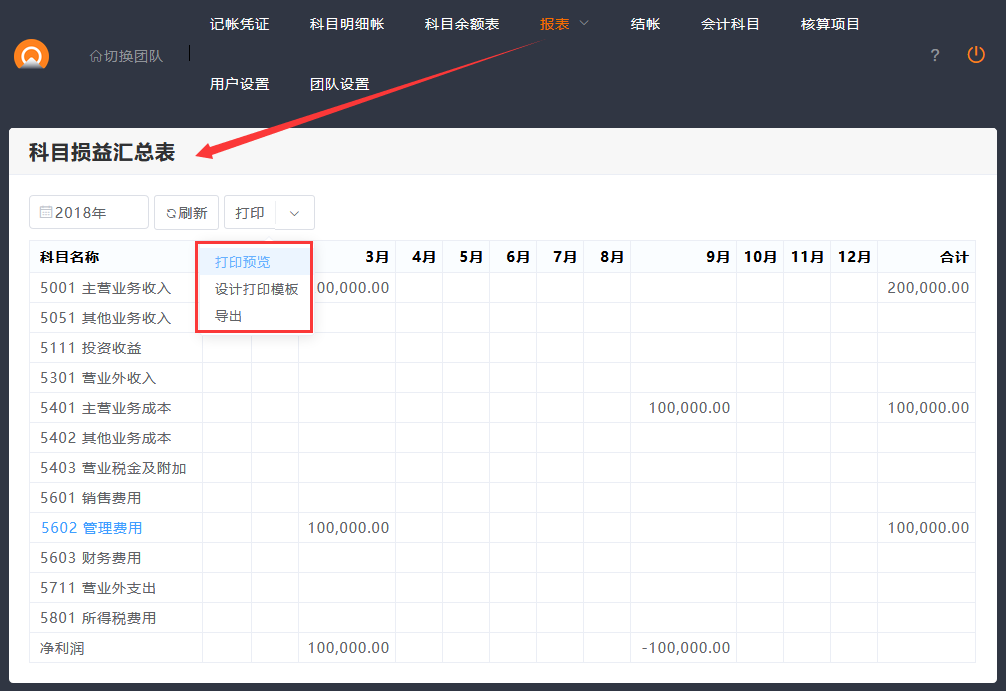Open the 5602 管理费用 account link
Image resolution: width=1006 pixels, height=691 pixels.
tap(91, 528)
